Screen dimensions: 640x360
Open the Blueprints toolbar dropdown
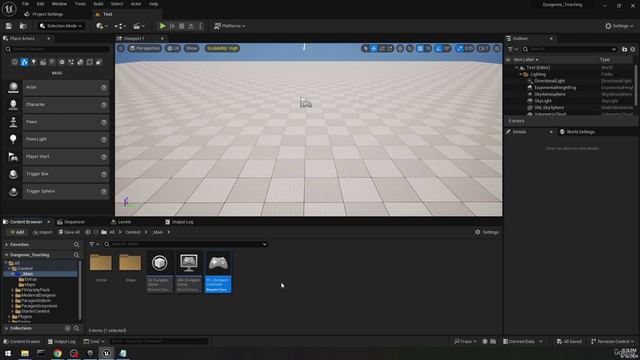[120, 26]
